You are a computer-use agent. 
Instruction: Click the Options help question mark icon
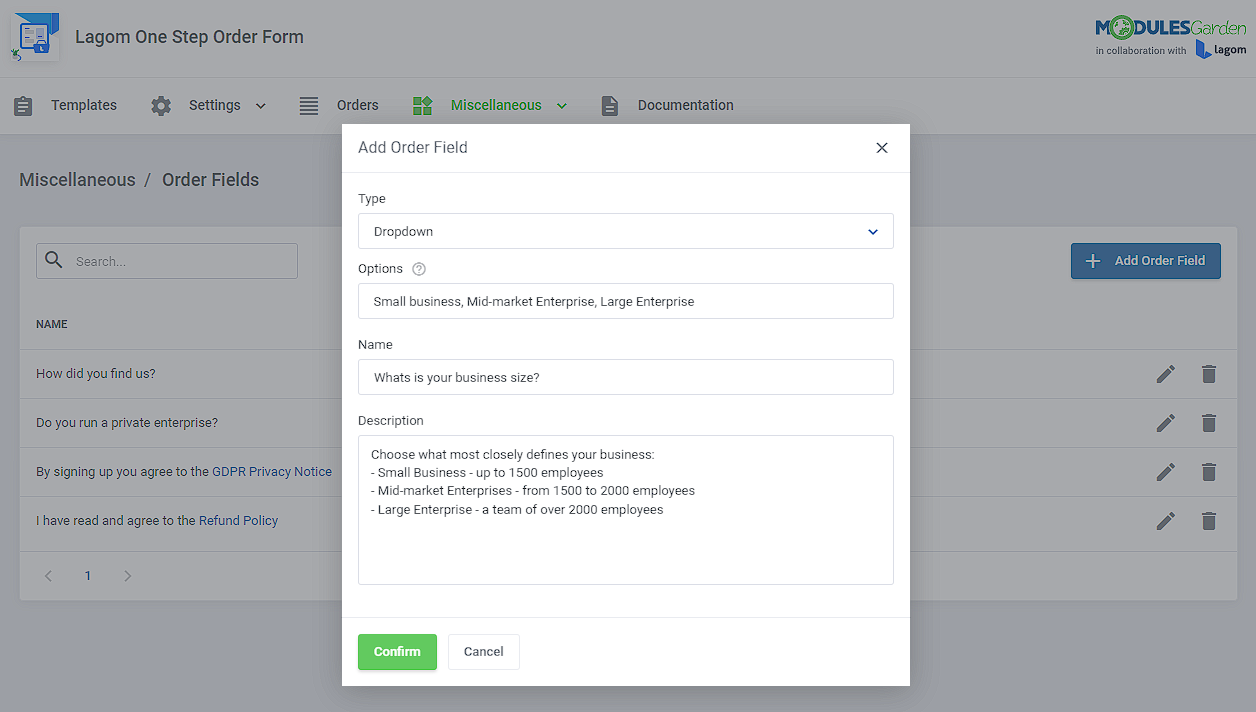(418, 268)
